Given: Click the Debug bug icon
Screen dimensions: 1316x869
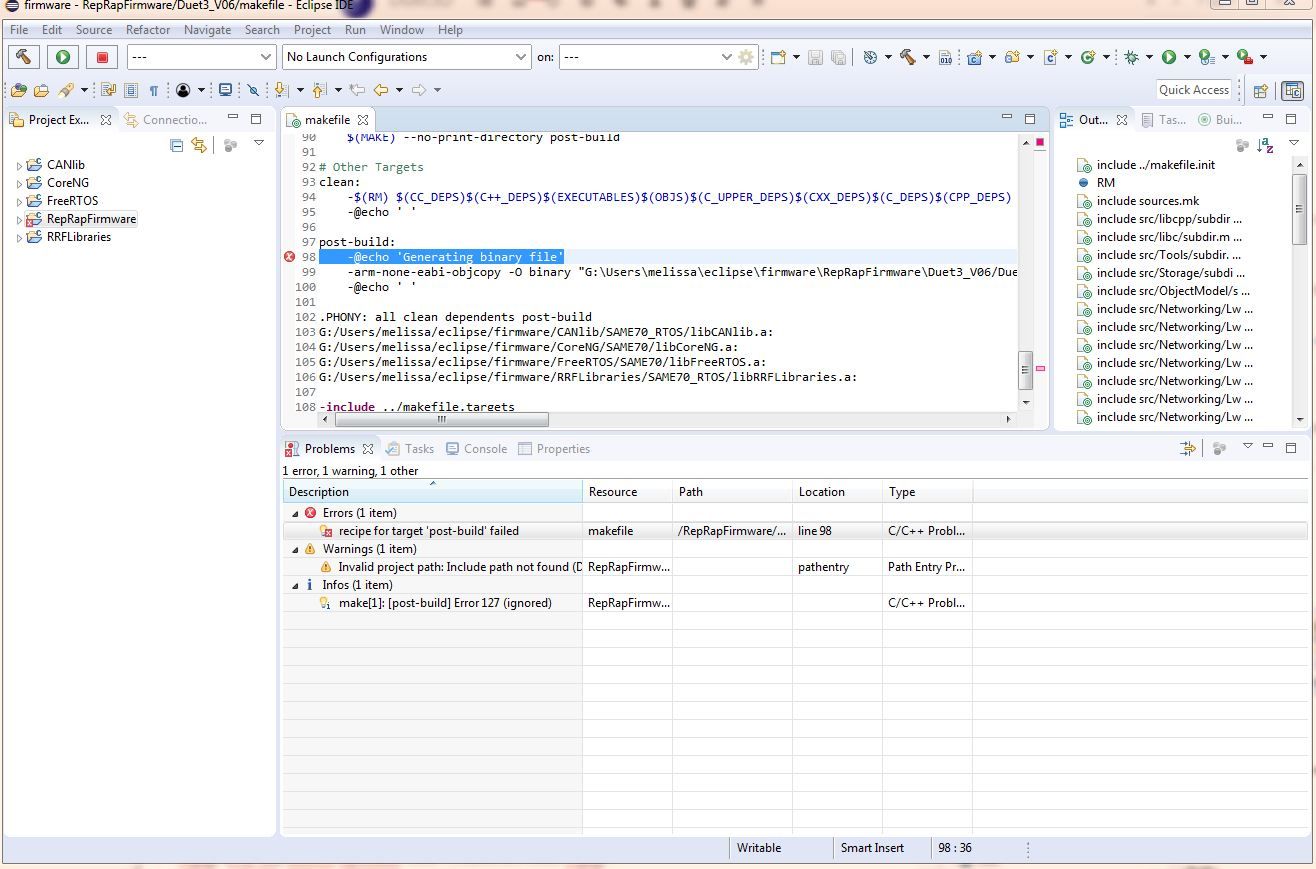Looking at the screenshot, I should point(1131,57).
